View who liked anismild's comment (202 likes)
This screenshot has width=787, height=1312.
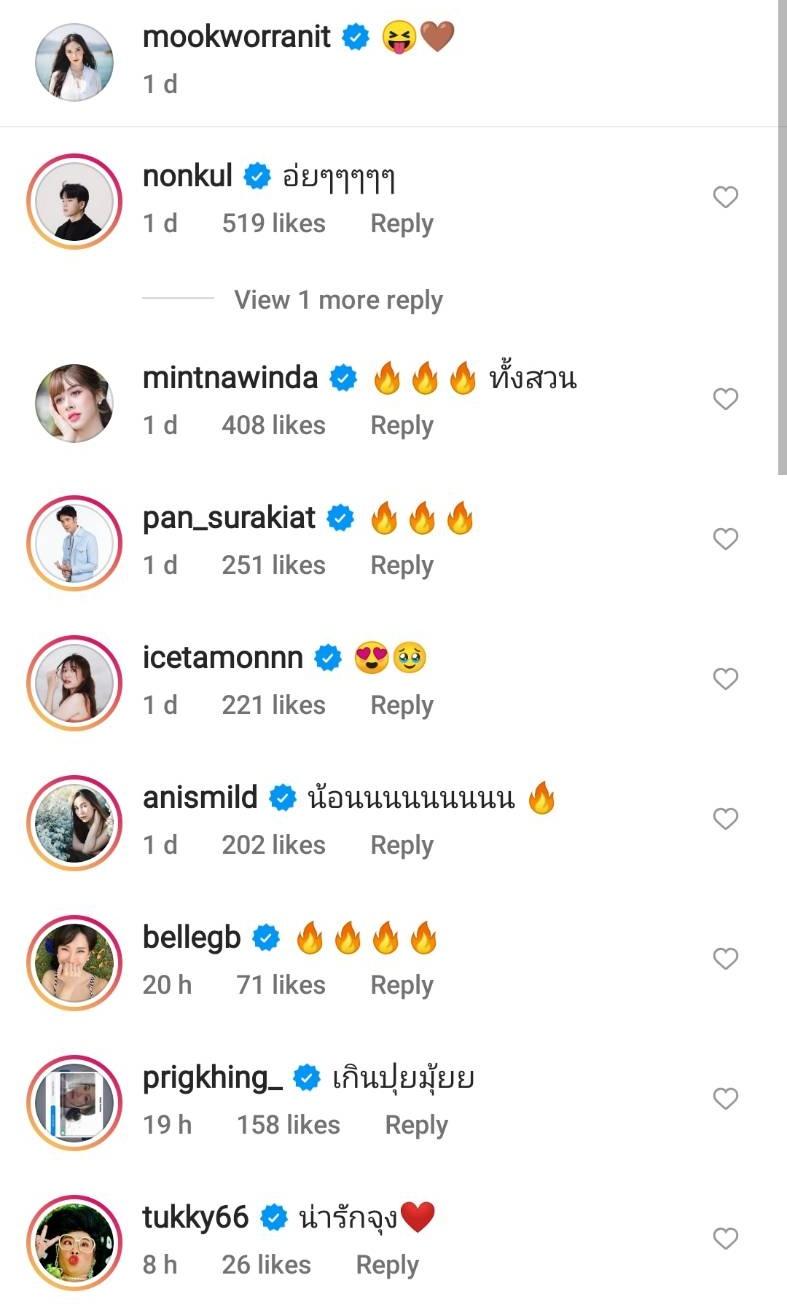[273, 845]
